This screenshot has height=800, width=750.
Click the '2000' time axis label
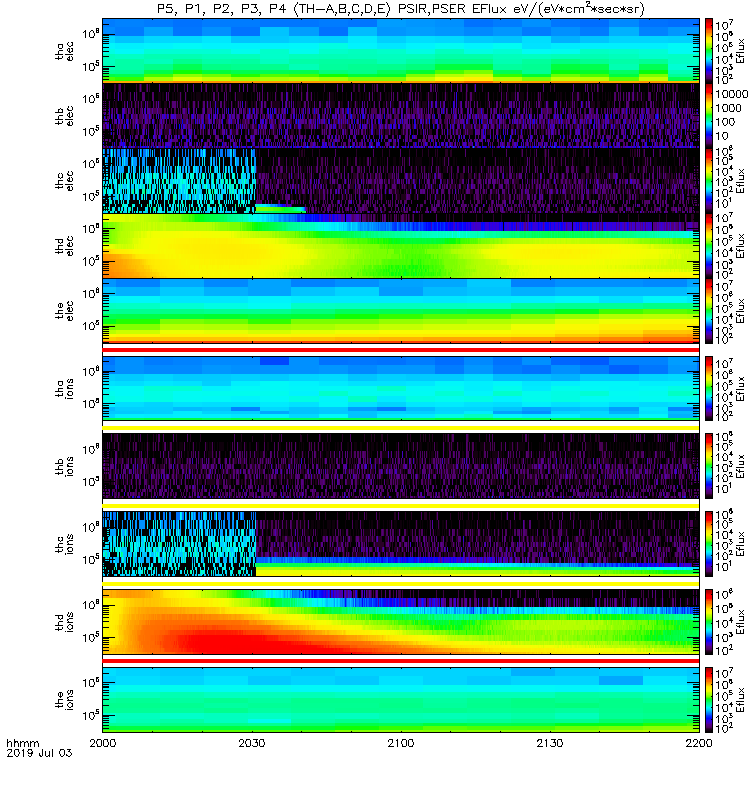(103, 743)
